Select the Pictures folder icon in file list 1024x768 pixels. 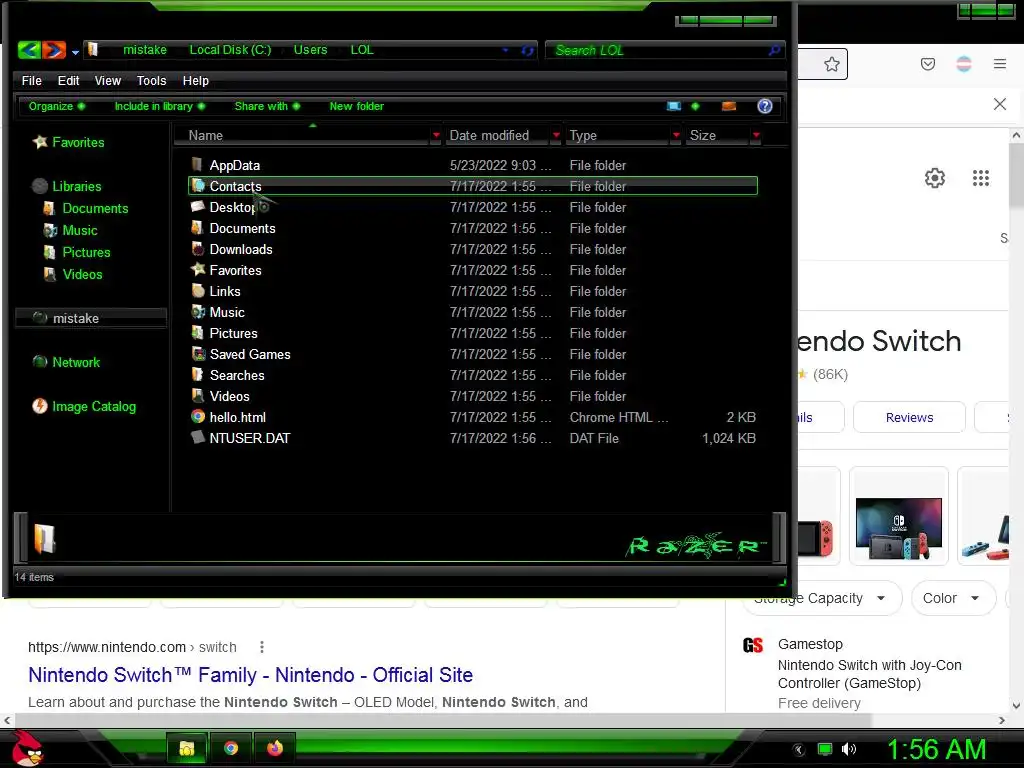[x=197, y=332]
